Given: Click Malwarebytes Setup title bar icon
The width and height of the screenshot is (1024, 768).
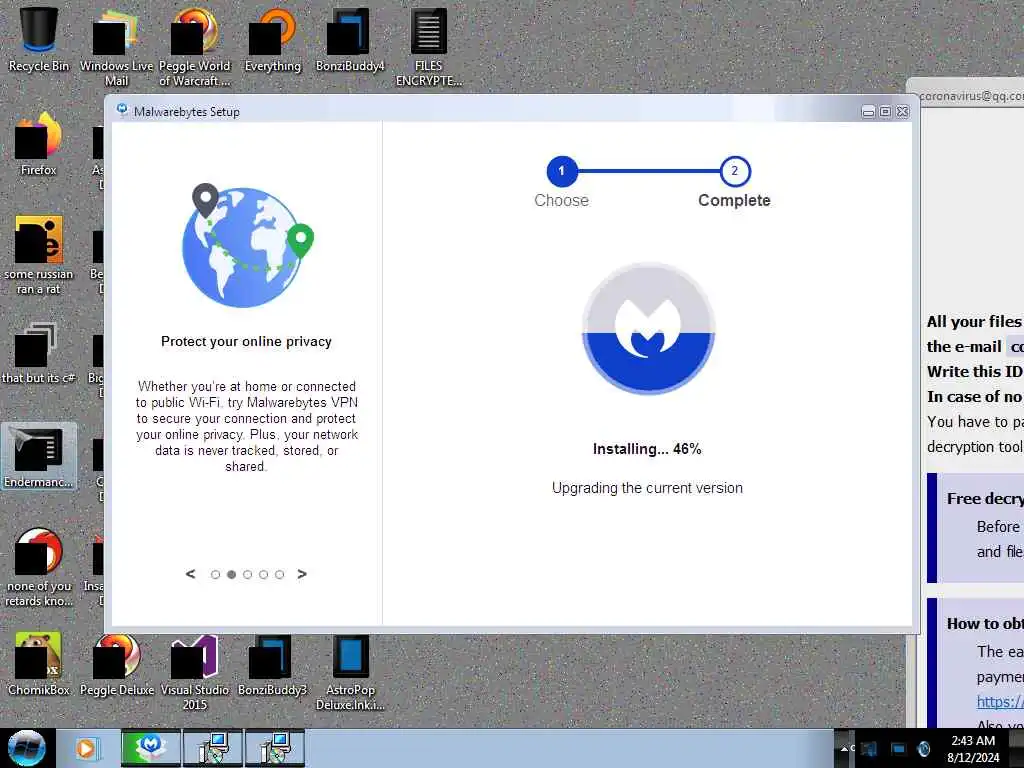Looking at the screenshot, I should click(122, 110).
